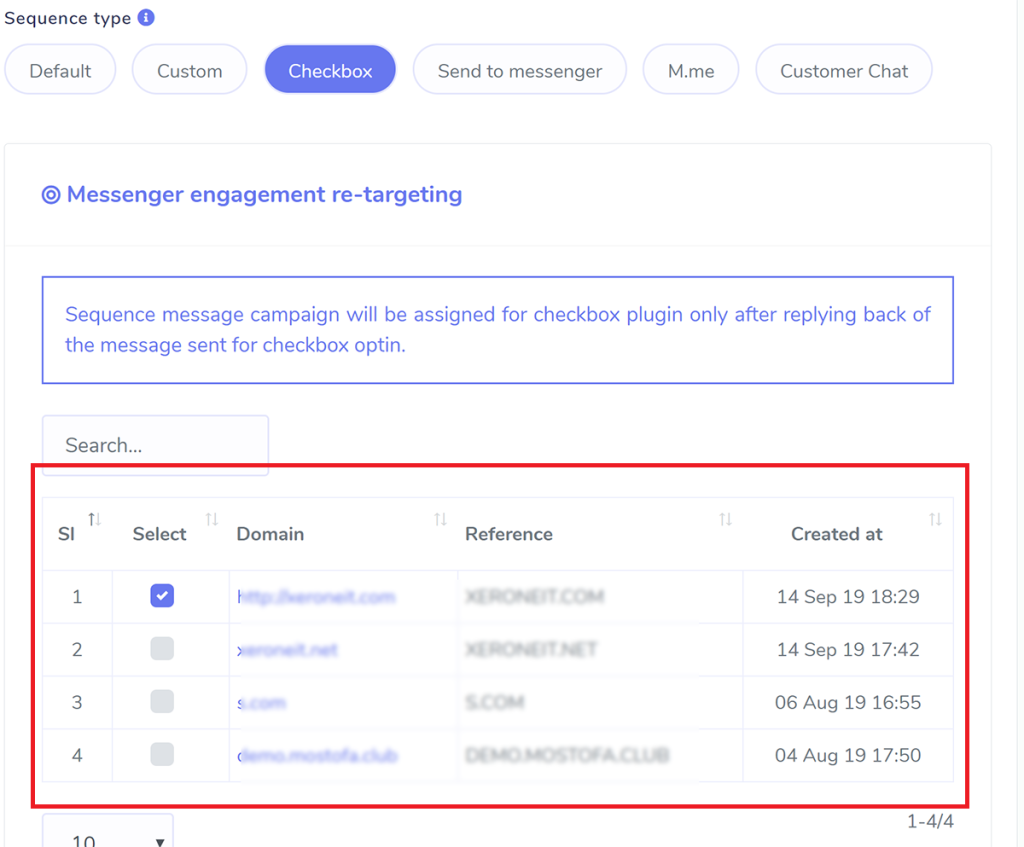Select the checkbox in row 3
Screen dimensions: 1024x847
161,702
